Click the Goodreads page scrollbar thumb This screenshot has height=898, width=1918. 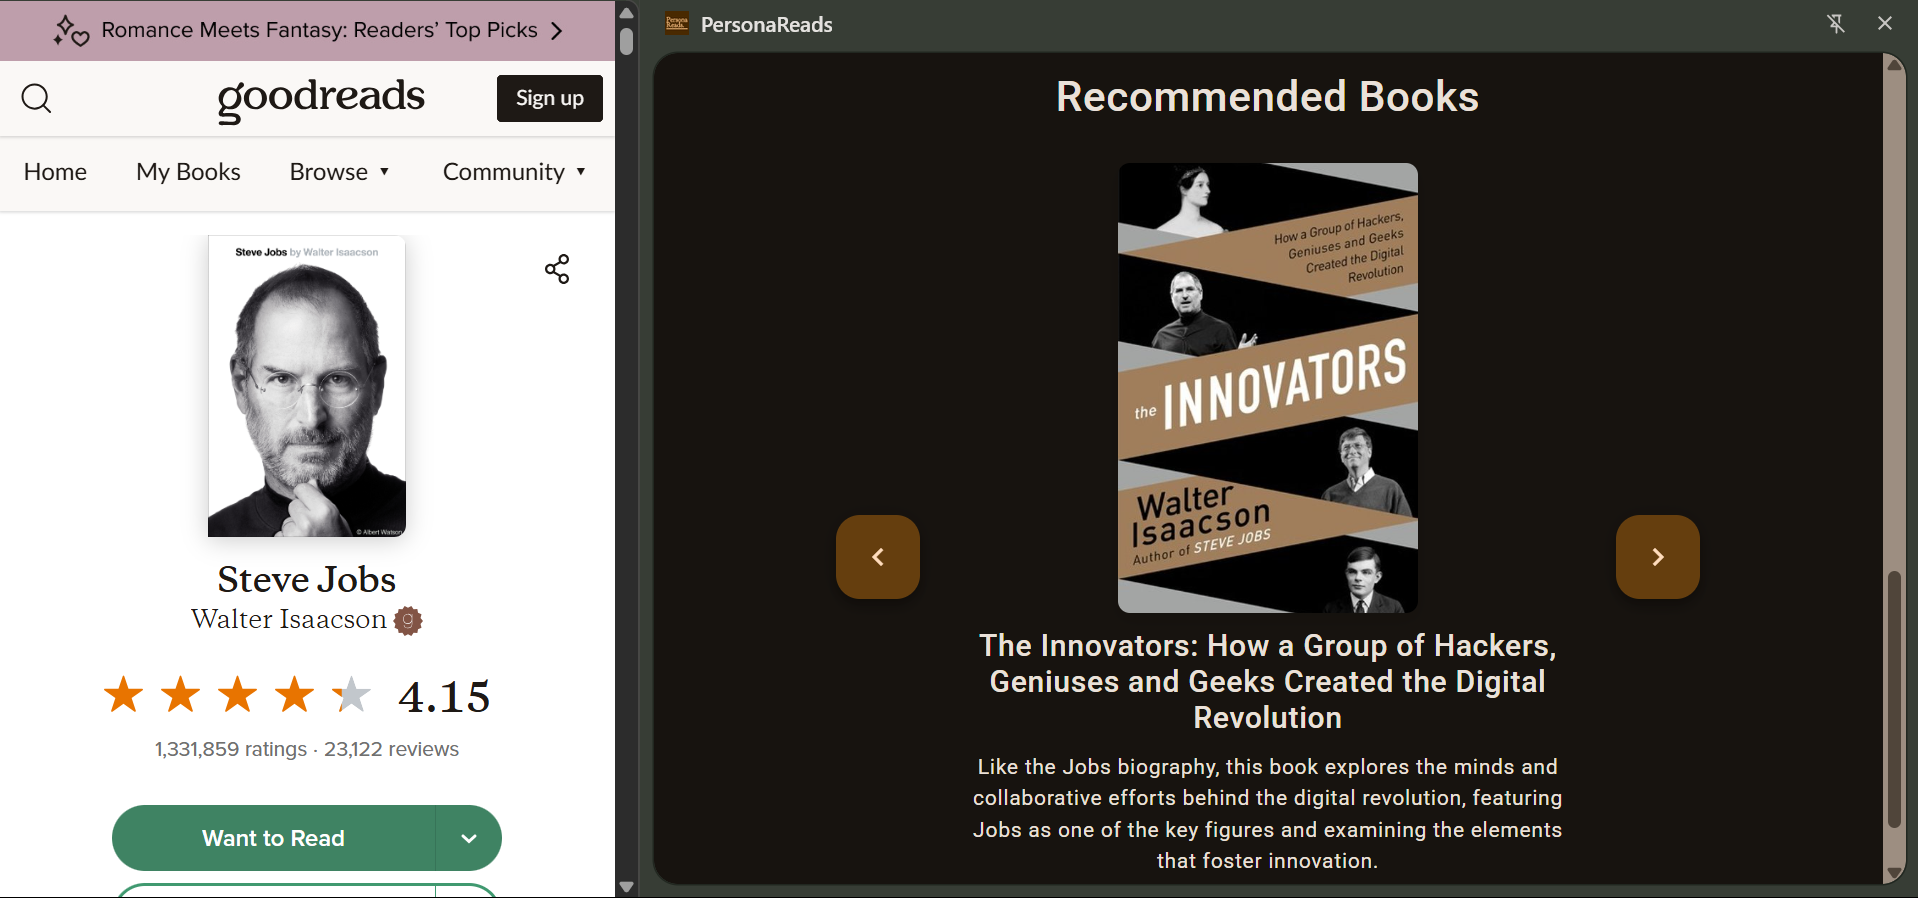click(x=627, y=42)
